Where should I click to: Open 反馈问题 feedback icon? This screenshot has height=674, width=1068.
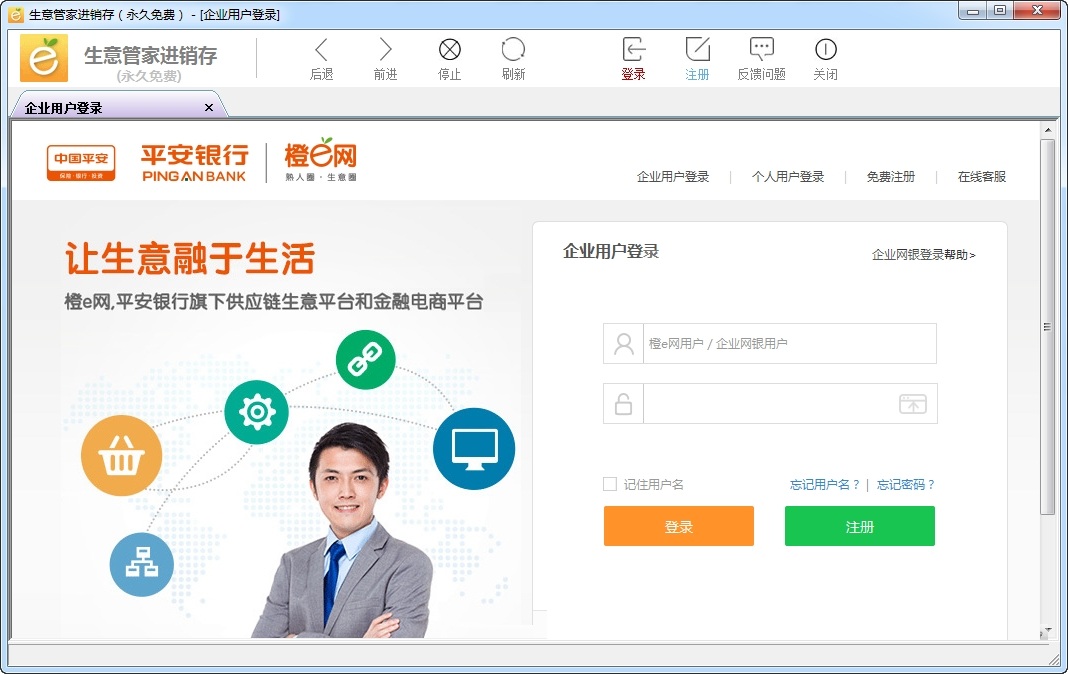pyautogui.click(x=761, y=49)
